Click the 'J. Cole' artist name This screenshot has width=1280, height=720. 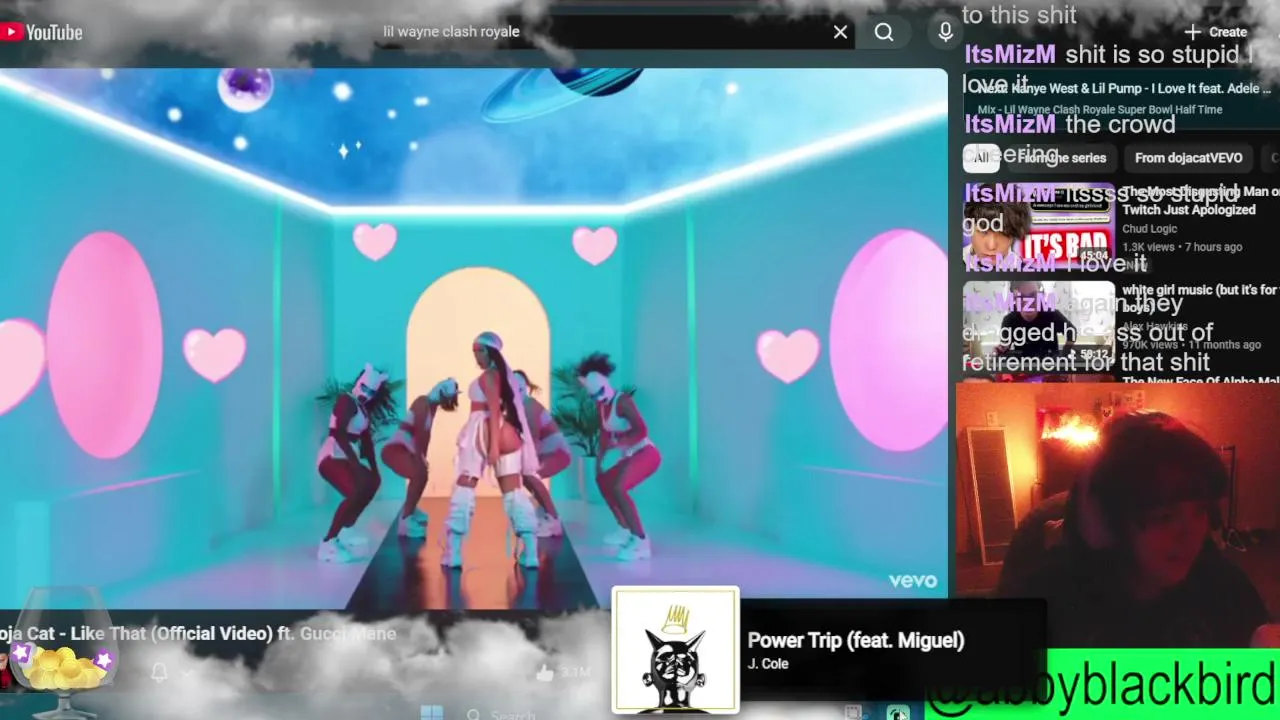click(x=768, y=664)
